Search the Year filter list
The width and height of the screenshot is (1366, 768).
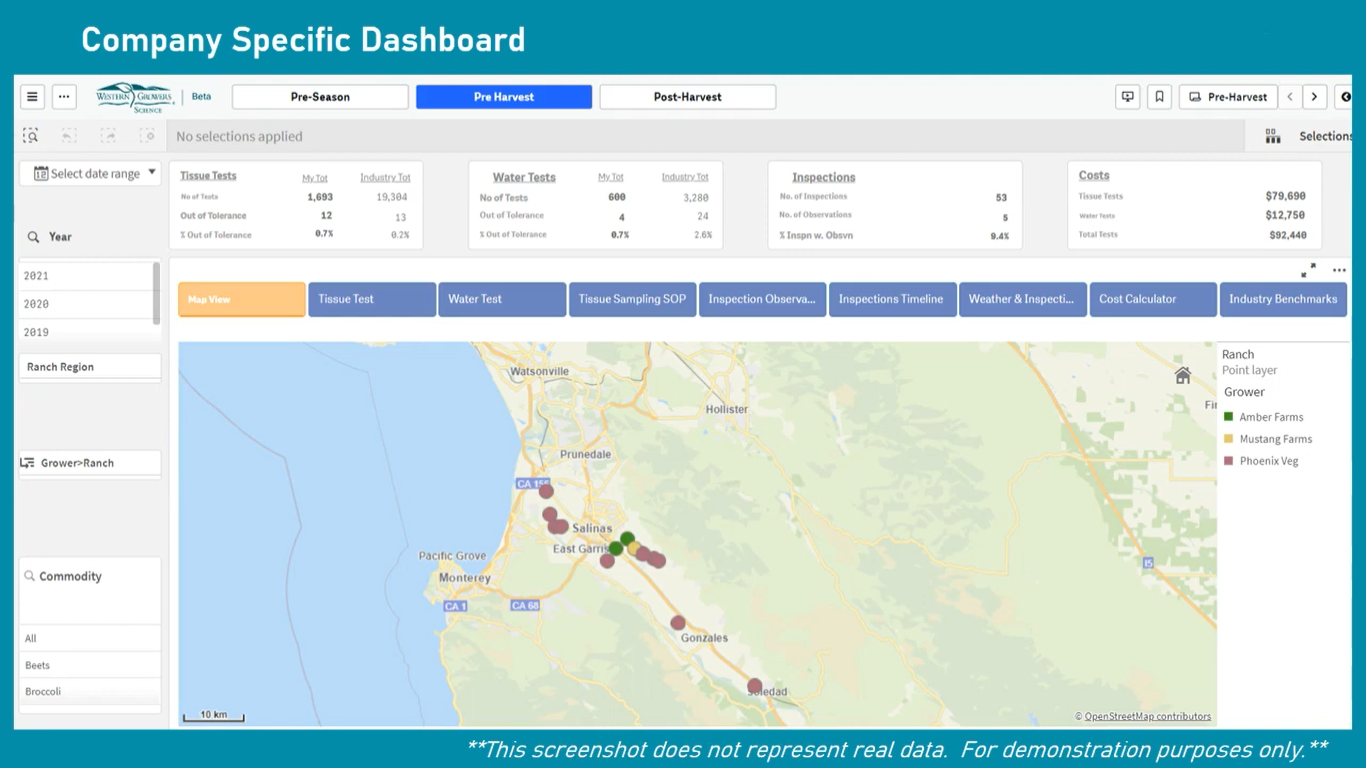(x=33, y=237)
